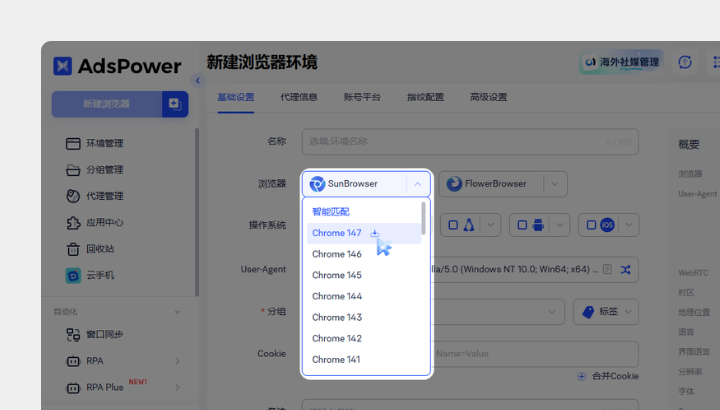The height and width of the screenshot is (410, 720).
Task: Select Chrome 146 in the version list
Action: tap(364, 254)
